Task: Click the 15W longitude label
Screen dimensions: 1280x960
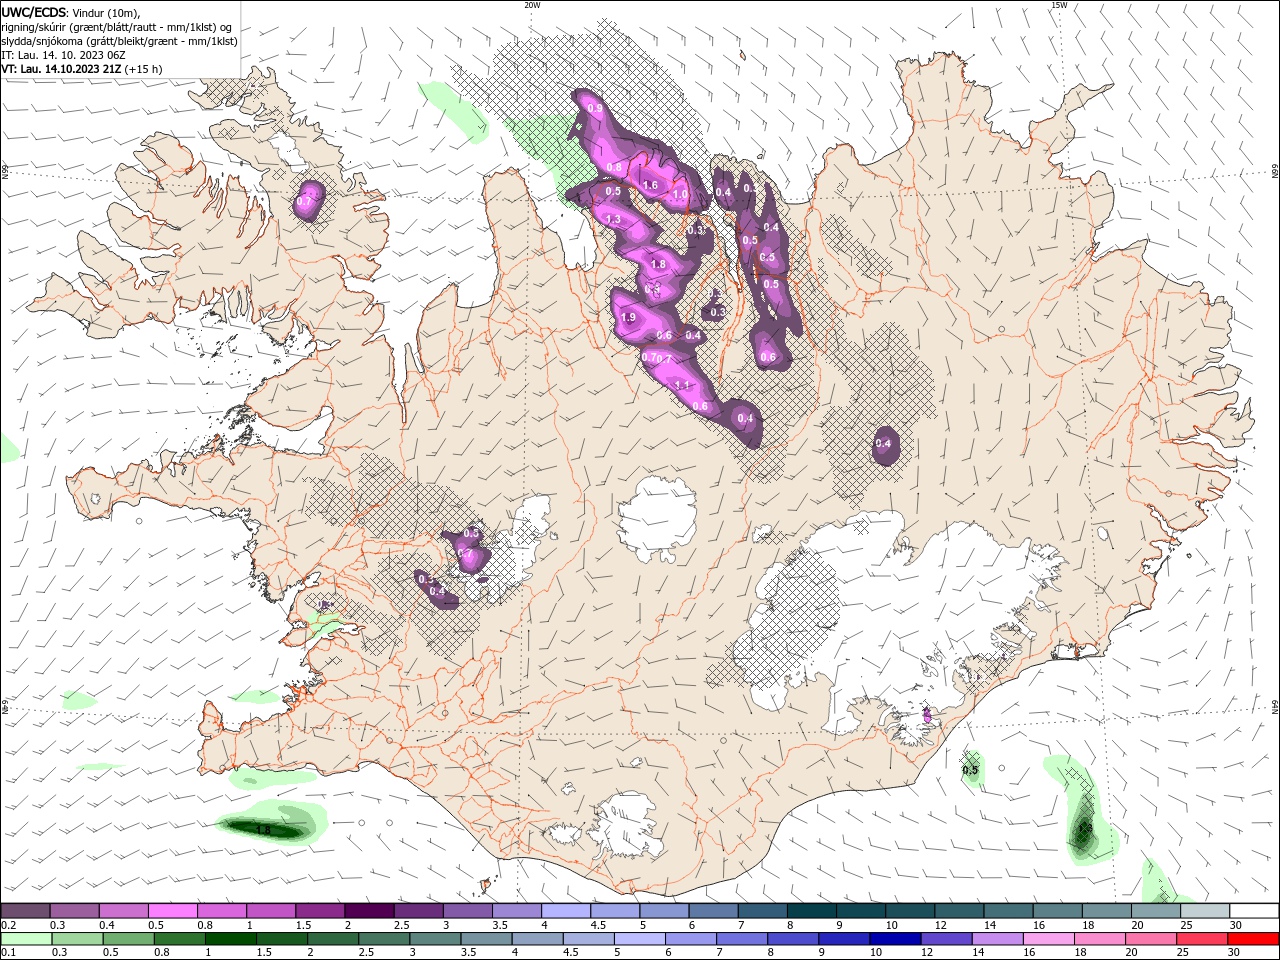Action: click(1059, 5)
